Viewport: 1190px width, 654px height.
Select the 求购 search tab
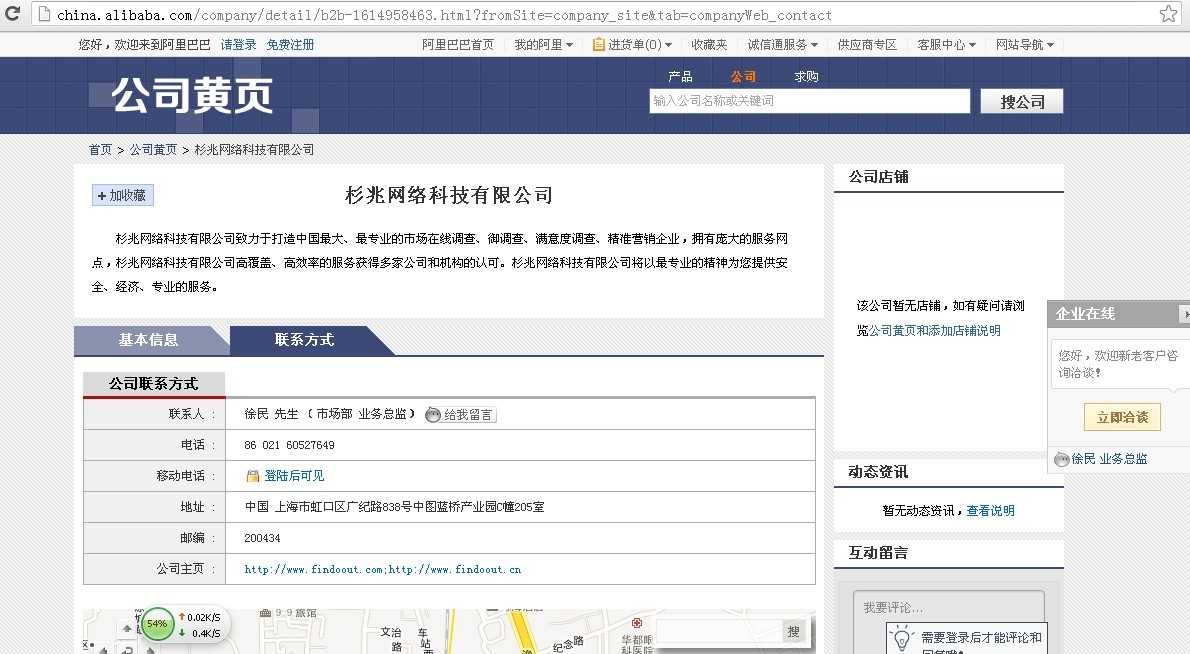[806, 77]
